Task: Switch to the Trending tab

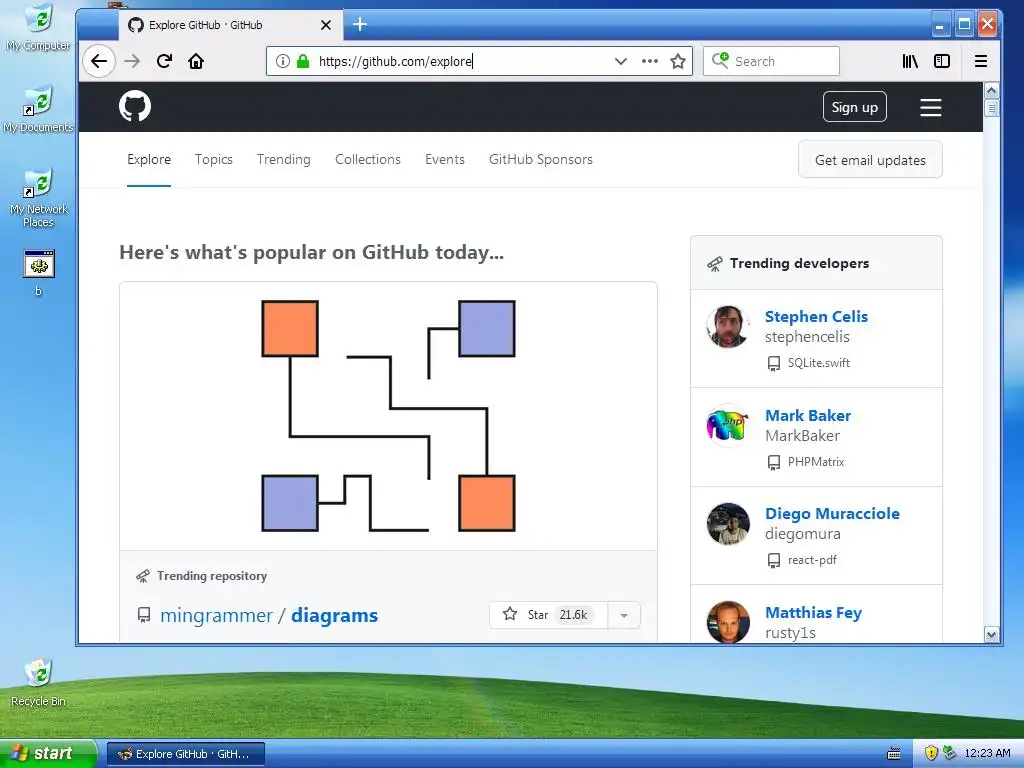Action: [x=283, y=159]
